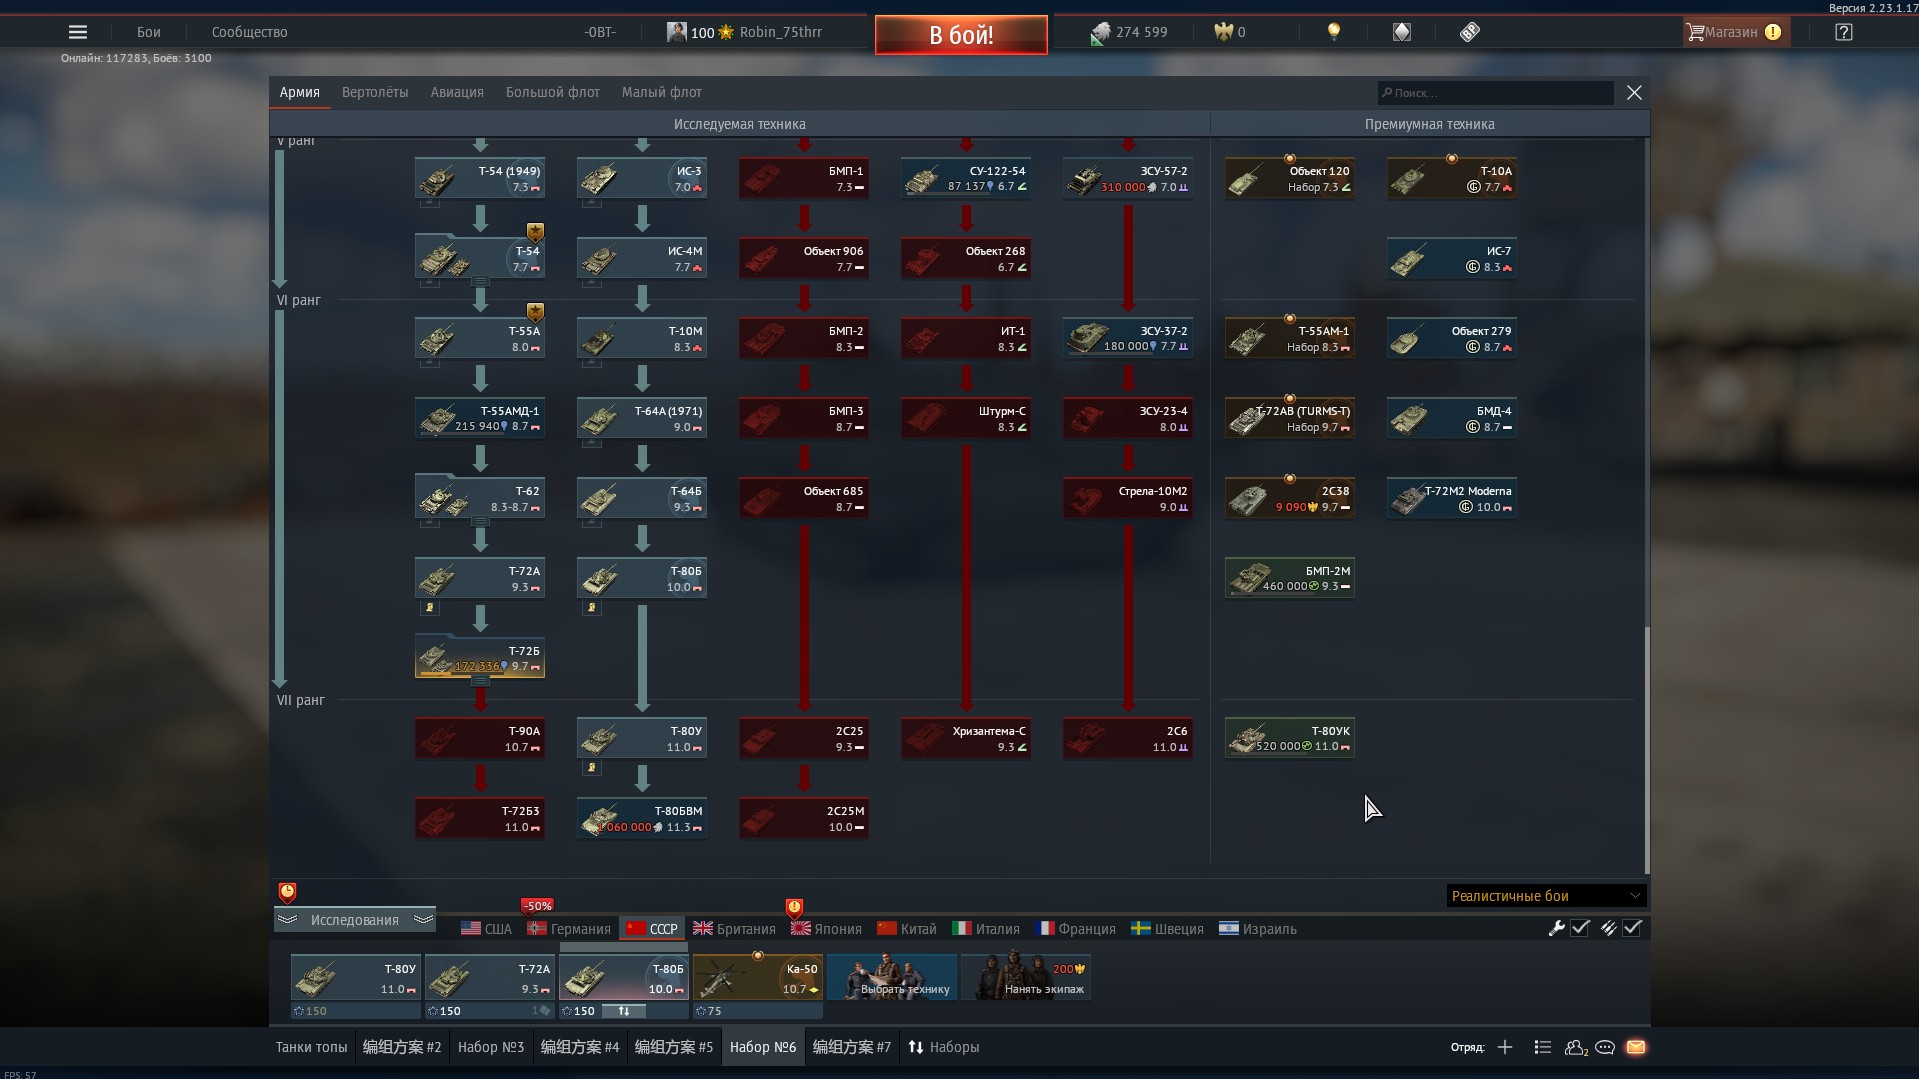The image size is (1919, 1079).
Task: Open the Наборы presets list
Action: pos(943,1047)
